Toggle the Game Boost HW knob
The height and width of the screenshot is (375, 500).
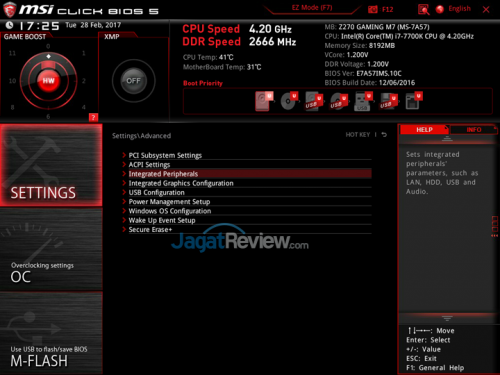[48, 81]
